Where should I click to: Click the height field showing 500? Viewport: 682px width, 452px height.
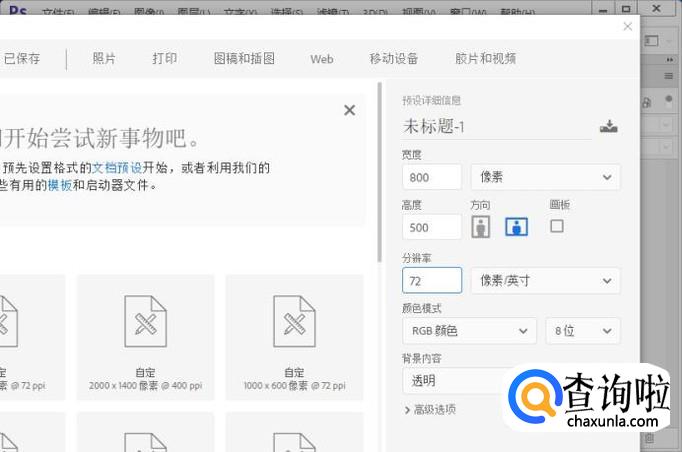pos(432,227)
